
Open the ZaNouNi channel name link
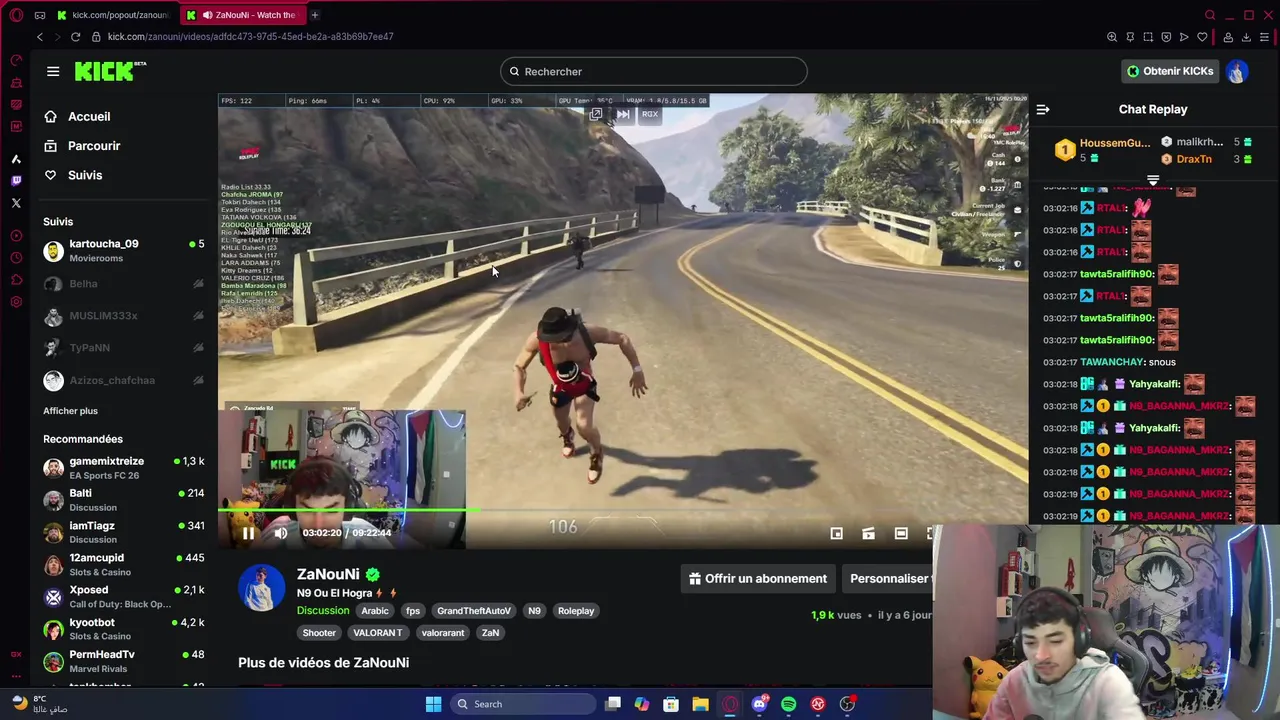(328, 575)
